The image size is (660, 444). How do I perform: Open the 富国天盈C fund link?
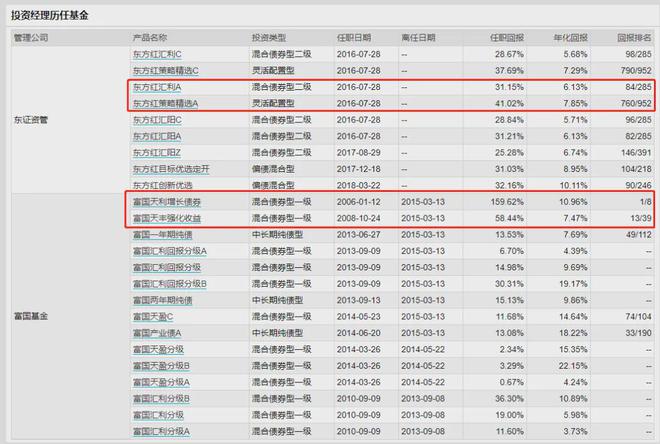click(x=153, y=317)
